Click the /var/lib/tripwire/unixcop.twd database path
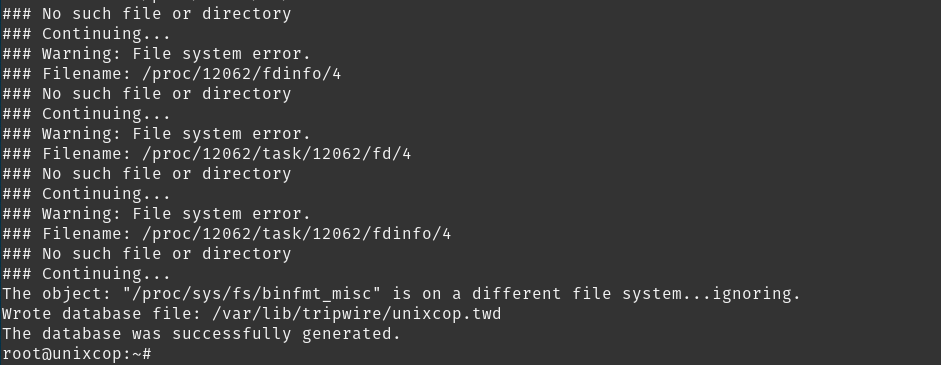 click(x=356, y=314)
